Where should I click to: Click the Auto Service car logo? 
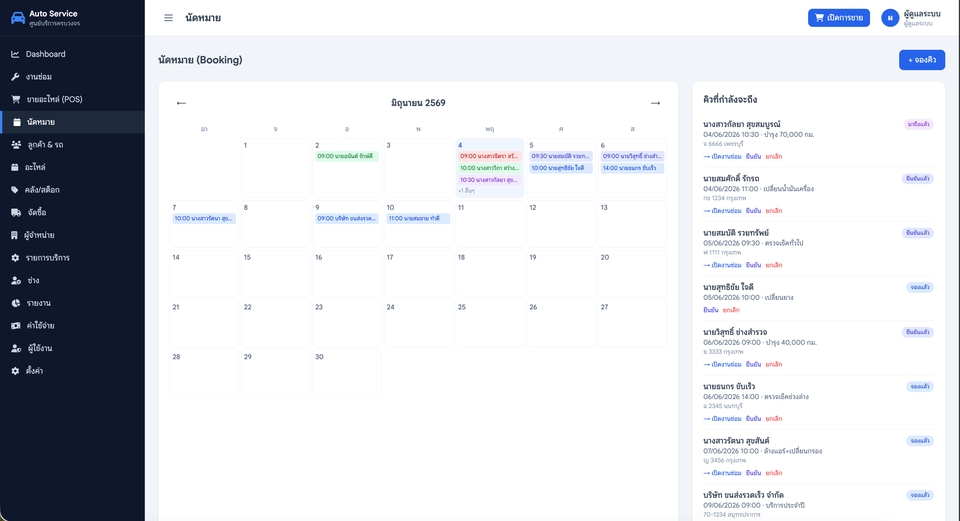click(x=18, y=18)
